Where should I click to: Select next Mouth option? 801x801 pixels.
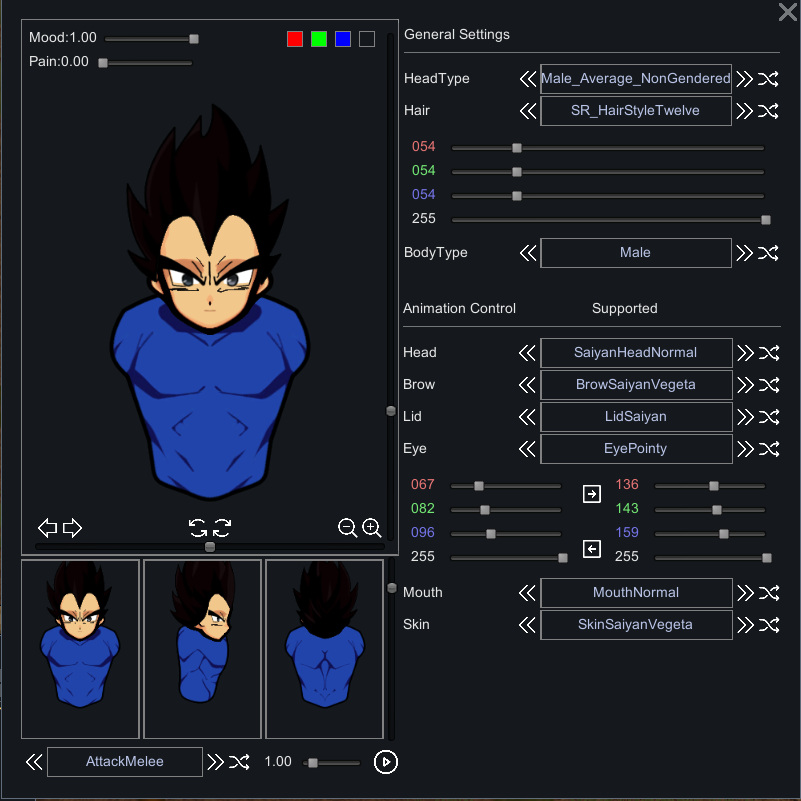(745, 593)
